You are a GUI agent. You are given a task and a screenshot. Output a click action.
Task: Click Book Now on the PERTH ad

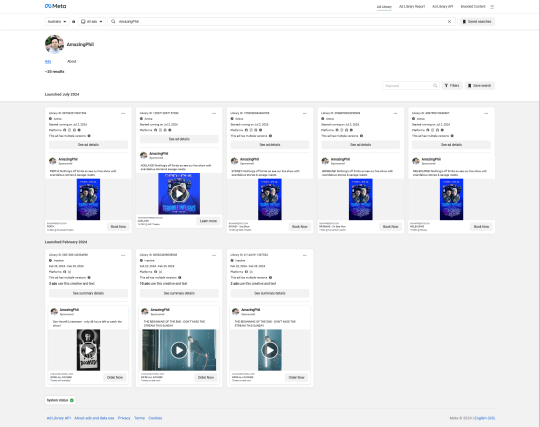118,227
